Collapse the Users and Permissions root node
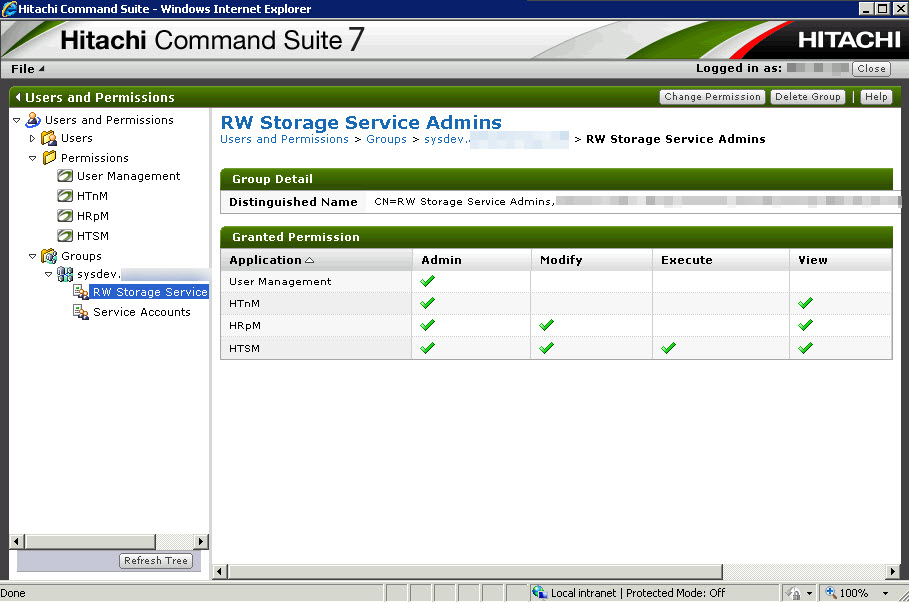Viewport: 909px width, 602px height. click(17, 121)
